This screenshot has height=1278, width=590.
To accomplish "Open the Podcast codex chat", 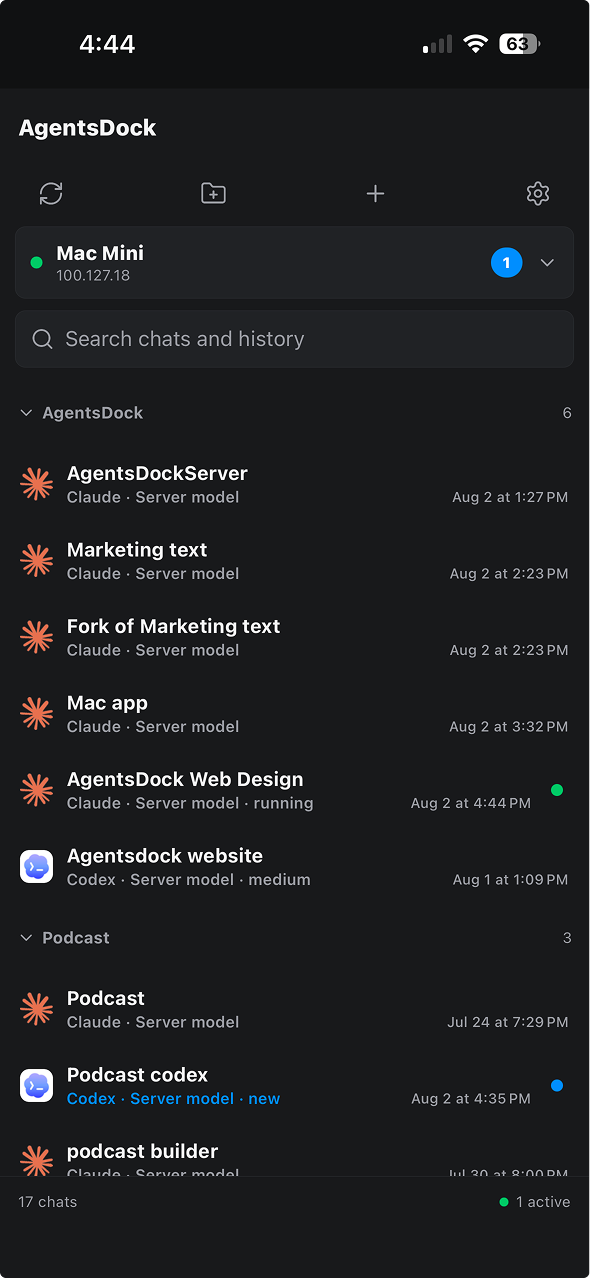I will click(294, 1086).
